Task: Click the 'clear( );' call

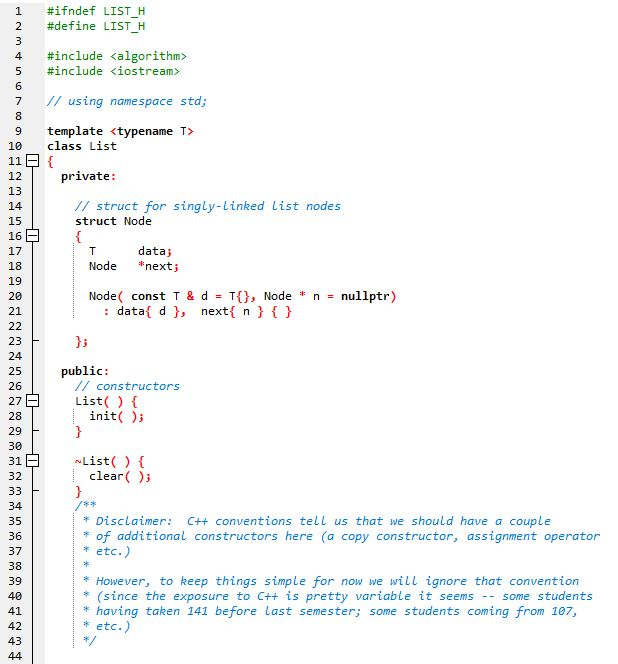Action: click(x=120, y=476)
